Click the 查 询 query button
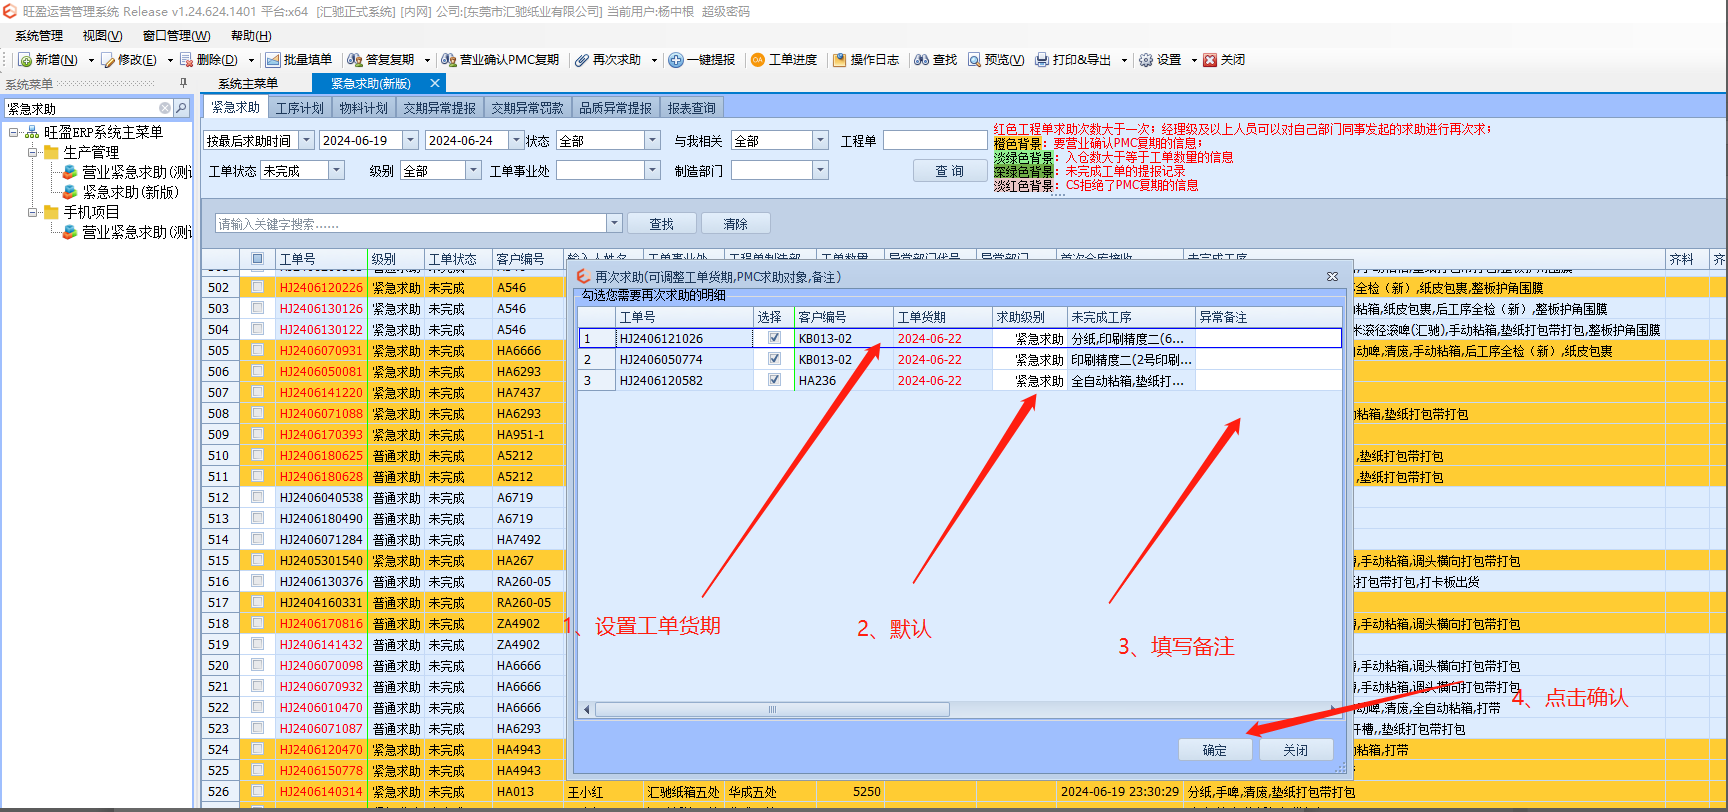1728x812 pixels. [950, 171]
